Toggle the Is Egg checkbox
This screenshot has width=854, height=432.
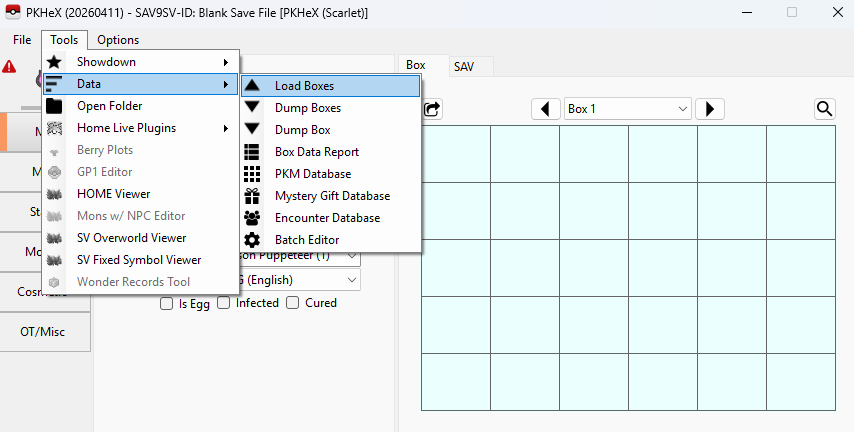(167, 303)
